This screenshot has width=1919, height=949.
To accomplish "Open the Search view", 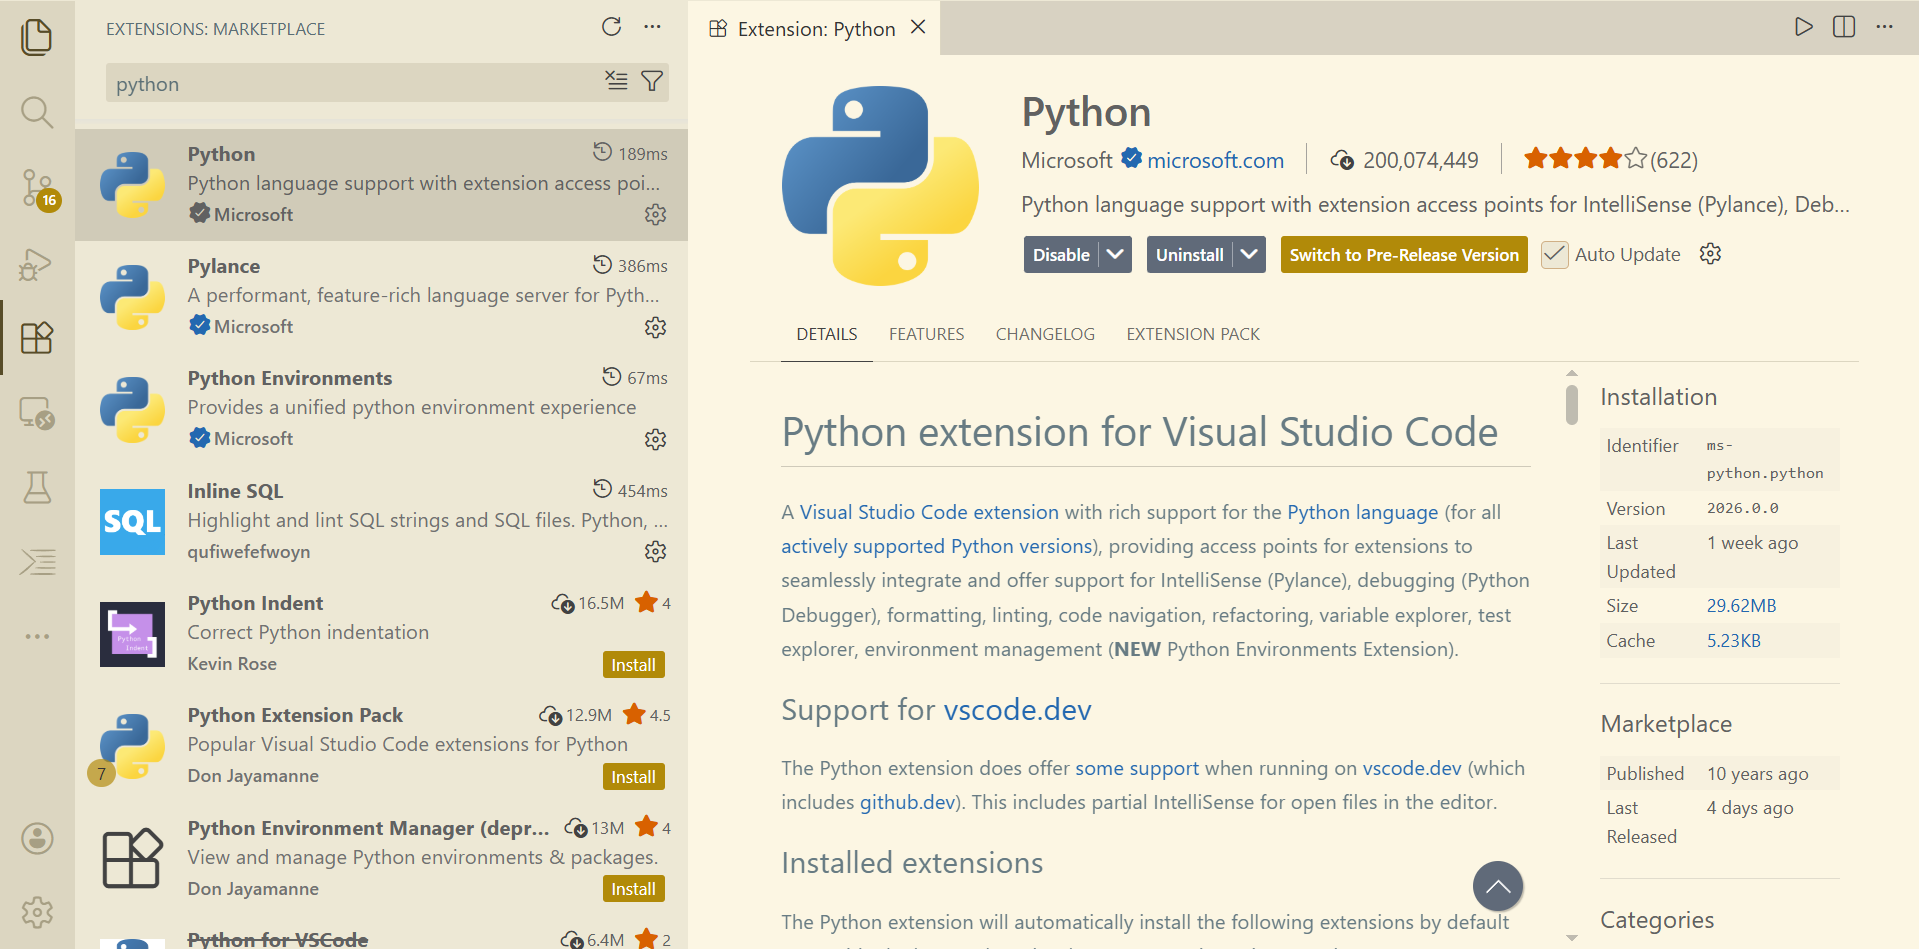I will [37, 112].
